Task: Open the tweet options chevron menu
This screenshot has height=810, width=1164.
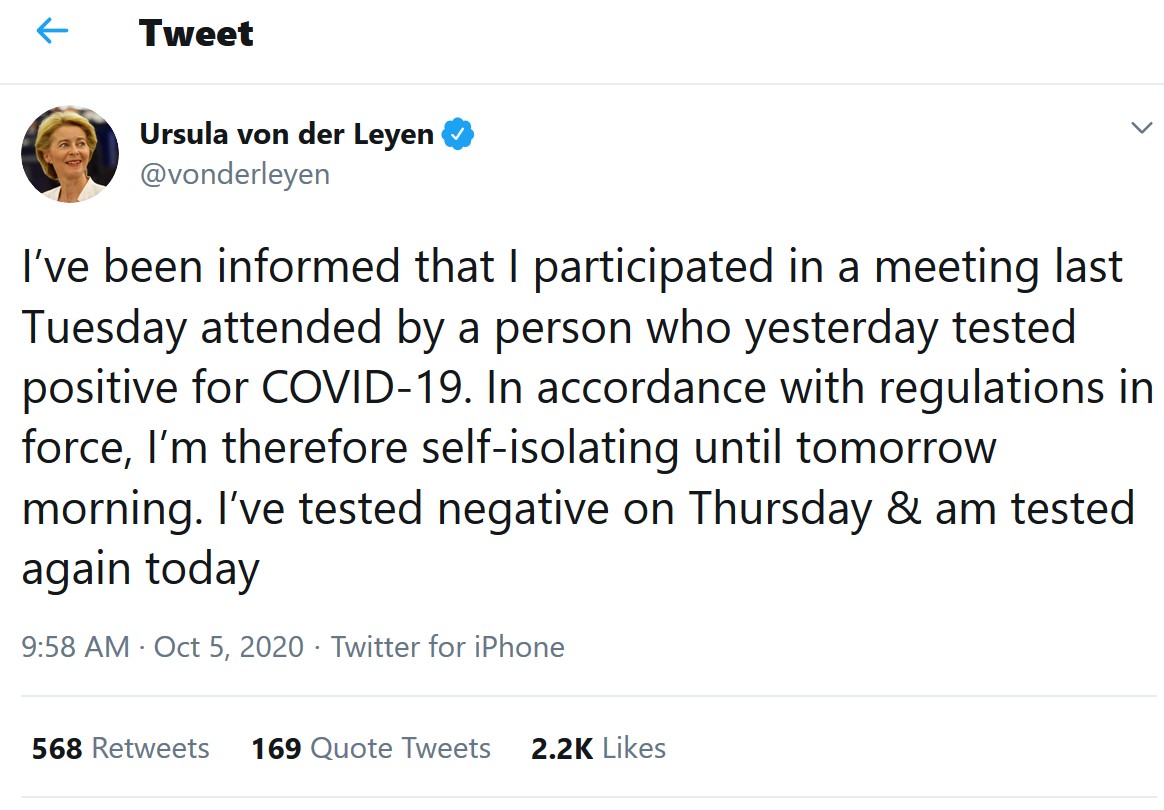Action: click(x=1141, y=128)
